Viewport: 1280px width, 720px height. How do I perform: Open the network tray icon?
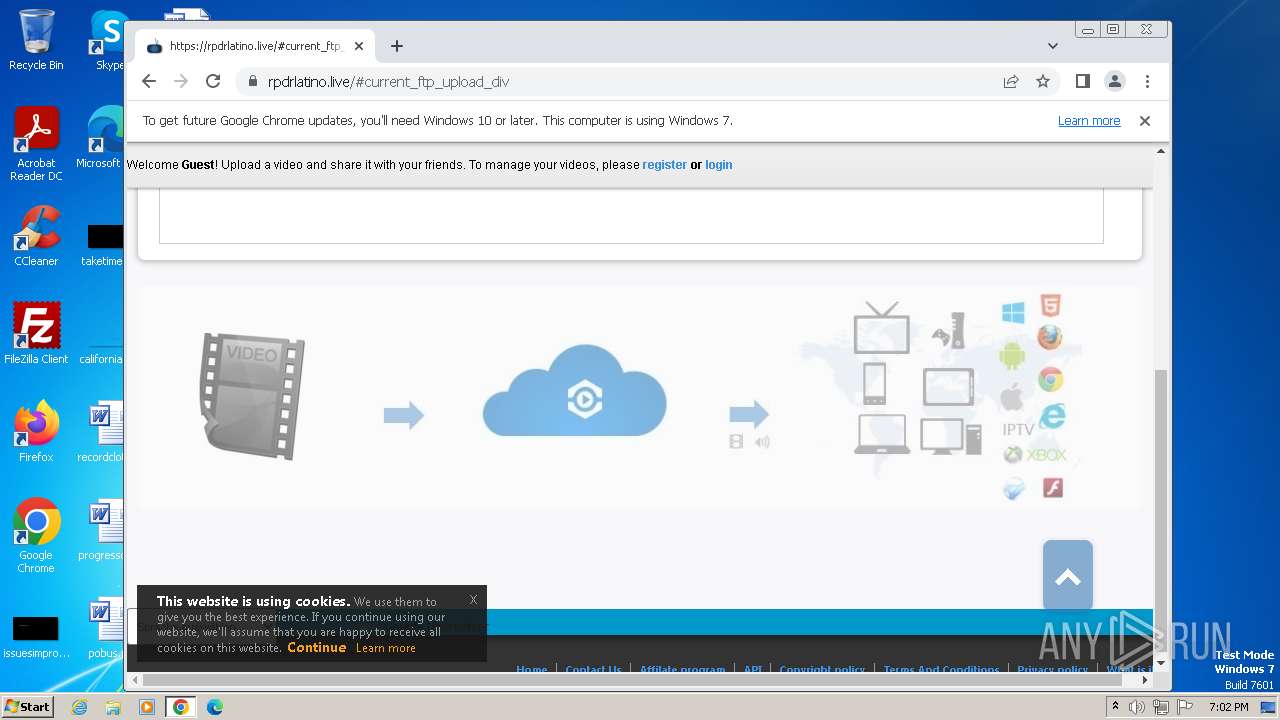pos(1160,707)
